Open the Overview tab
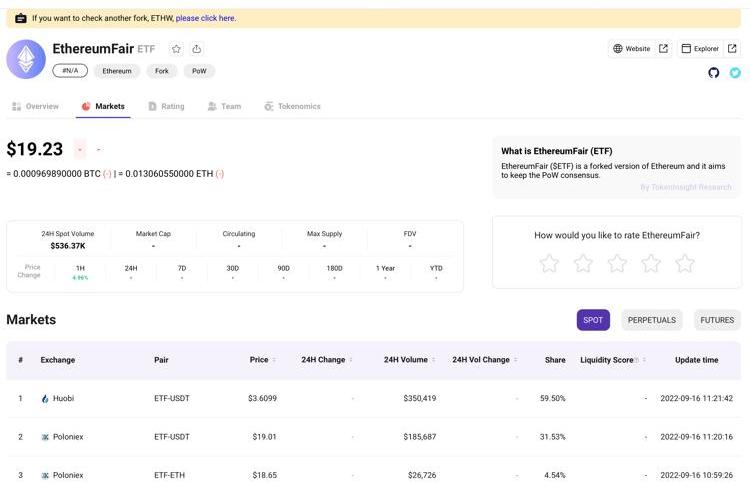Image resolution: width=750 pixels, height=488 pixels. point(35,106)
